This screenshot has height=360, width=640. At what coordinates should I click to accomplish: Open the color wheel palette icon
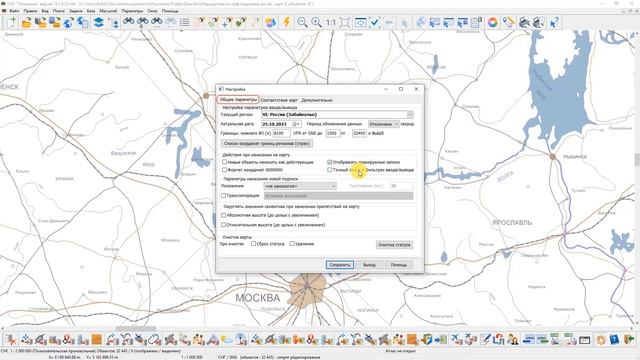click(x=493, y=22)
